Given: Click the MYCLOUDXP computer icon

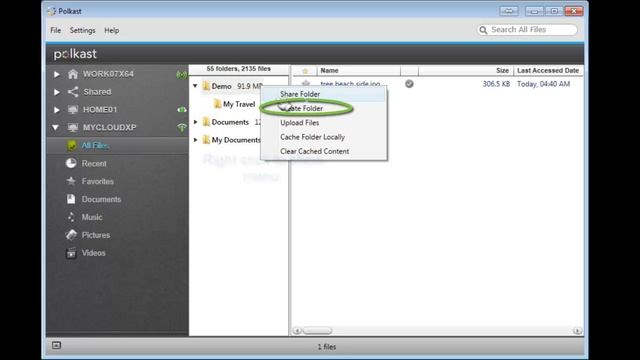Looking at the screenshot, I should coord(73,127).
